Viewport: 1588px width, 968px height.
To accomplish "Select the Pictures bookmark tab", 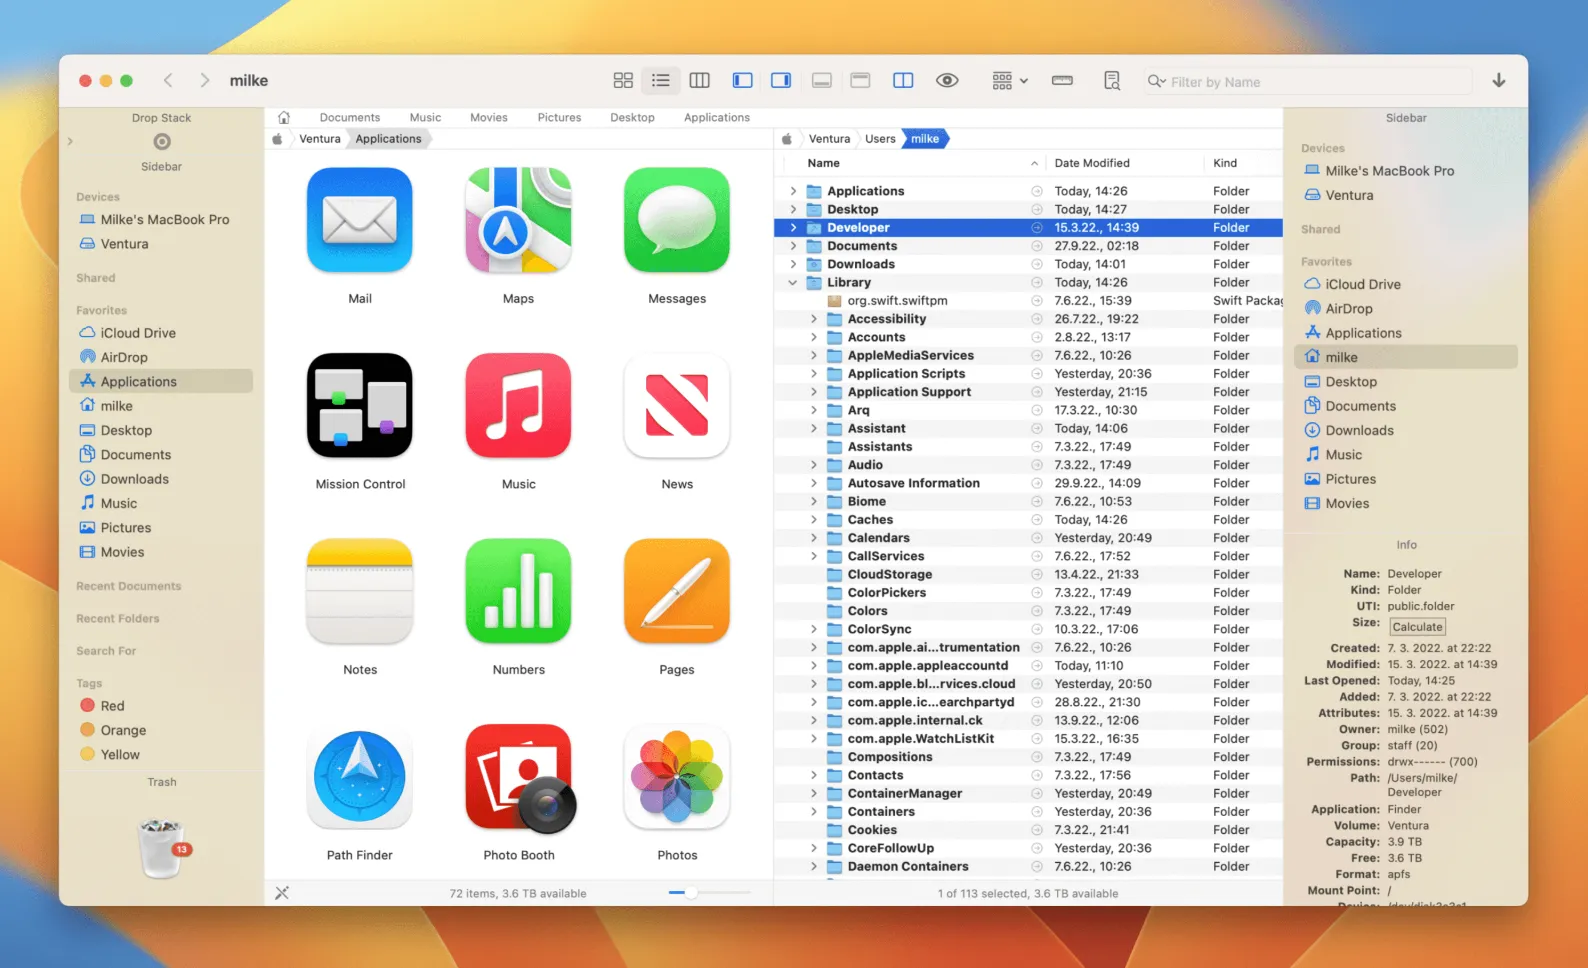I will 559,118.
